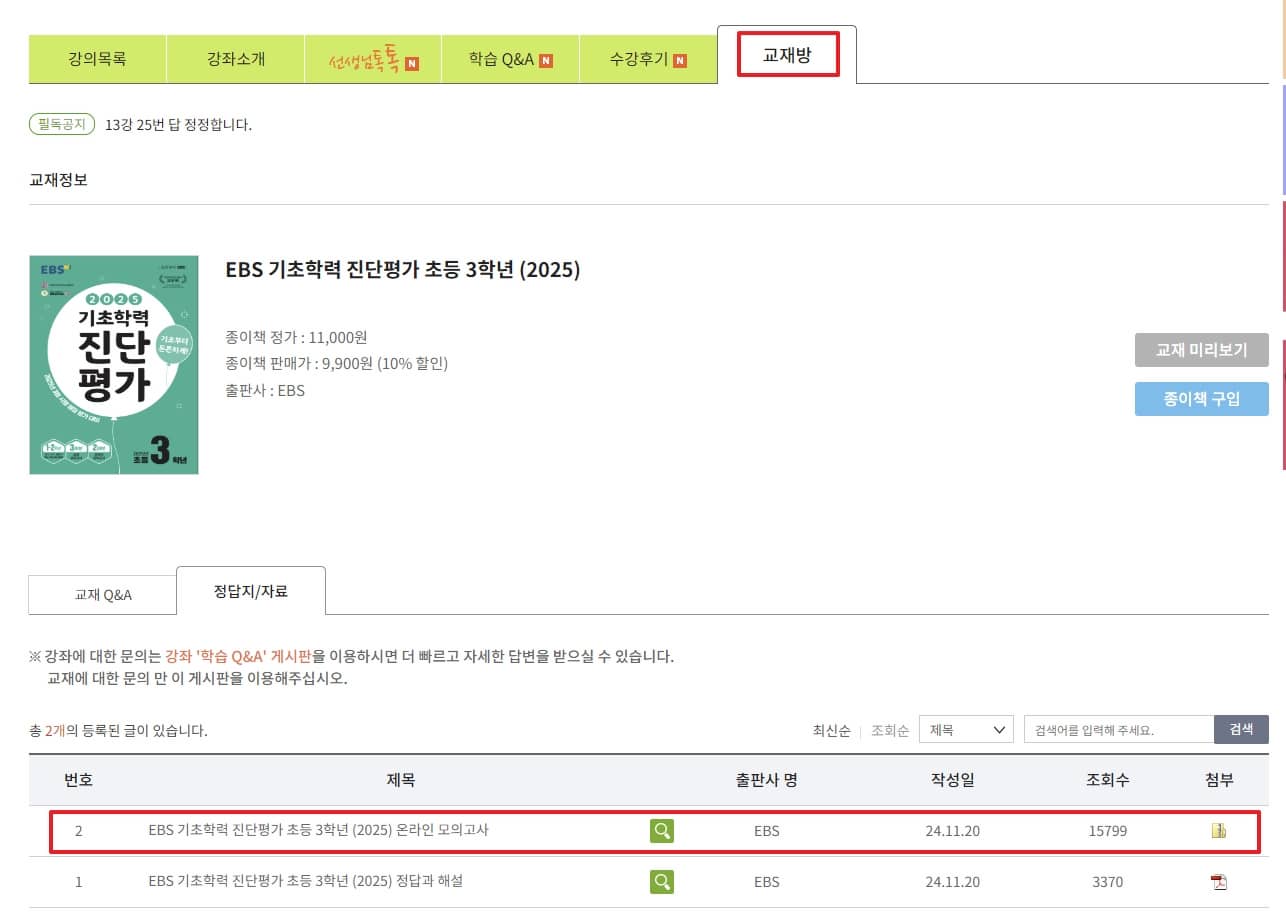Open the notice 13강 25번 답 정정합니다
The image size is (1286, 920).
pos(178,125)
